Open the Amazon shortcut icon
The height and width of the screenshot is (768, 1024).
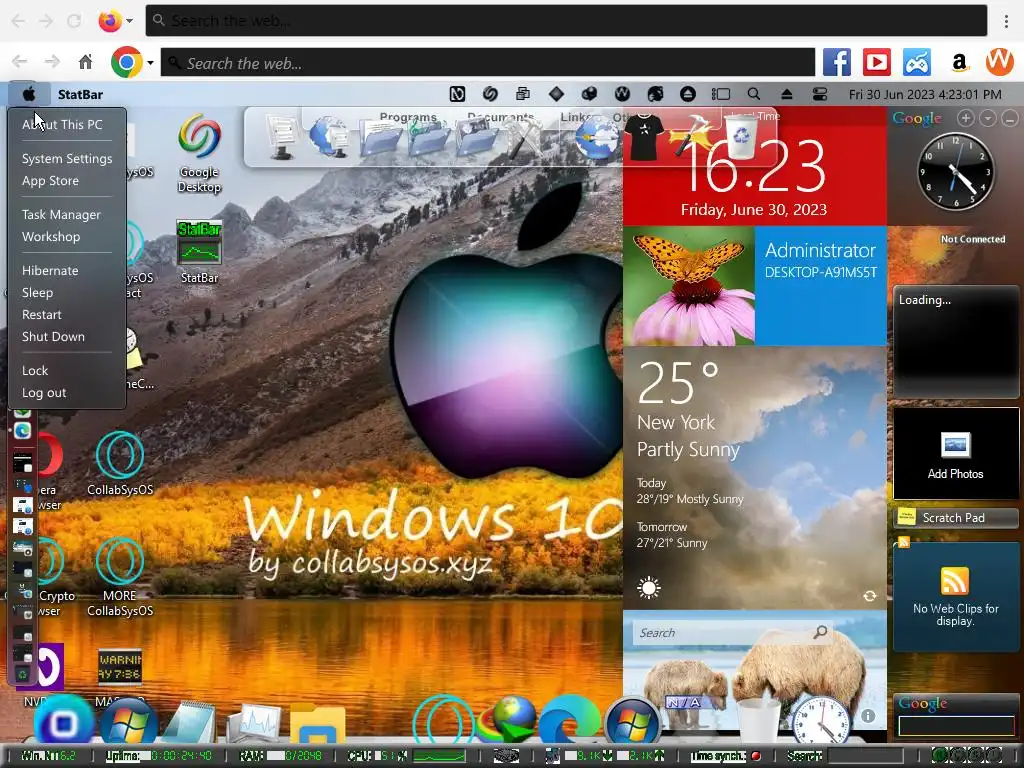click(959, 63)
